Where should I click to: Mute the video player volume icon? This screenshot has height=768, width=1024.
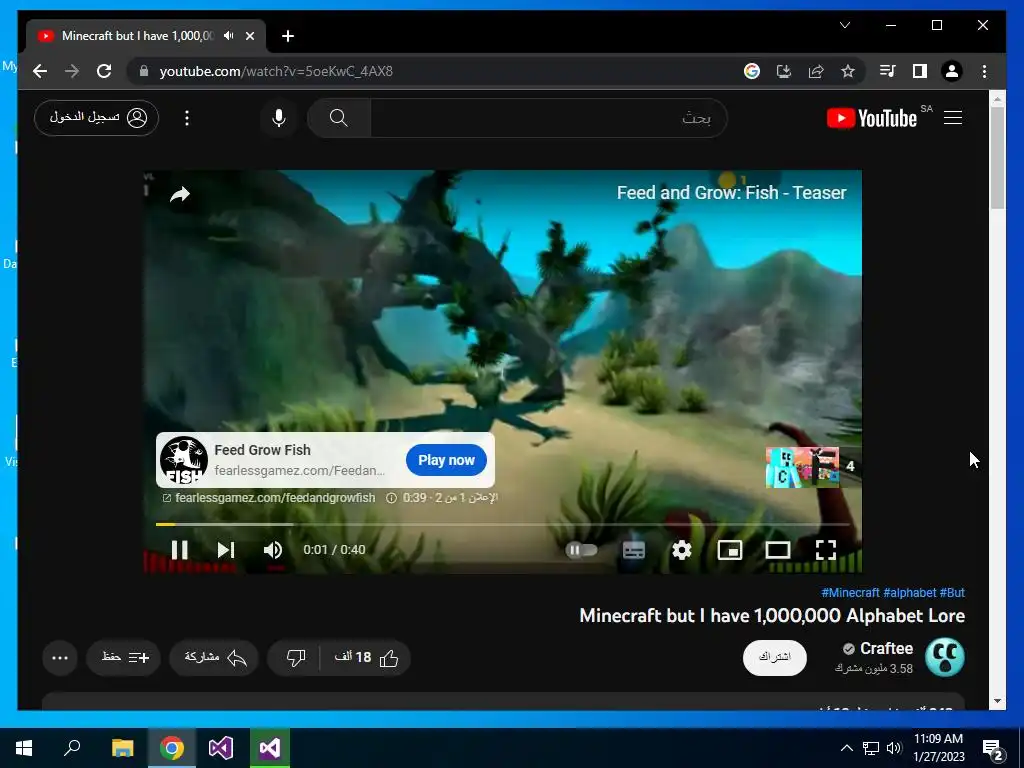pos(273,550)
